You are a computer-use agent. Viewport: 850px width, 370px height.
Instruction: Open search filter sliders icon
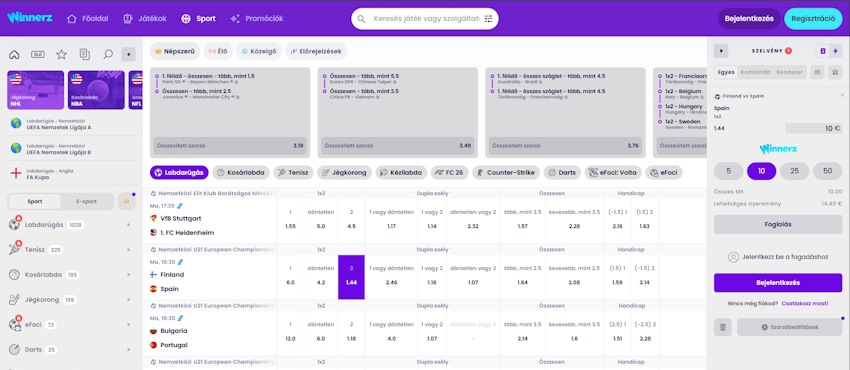click(488, 18)
